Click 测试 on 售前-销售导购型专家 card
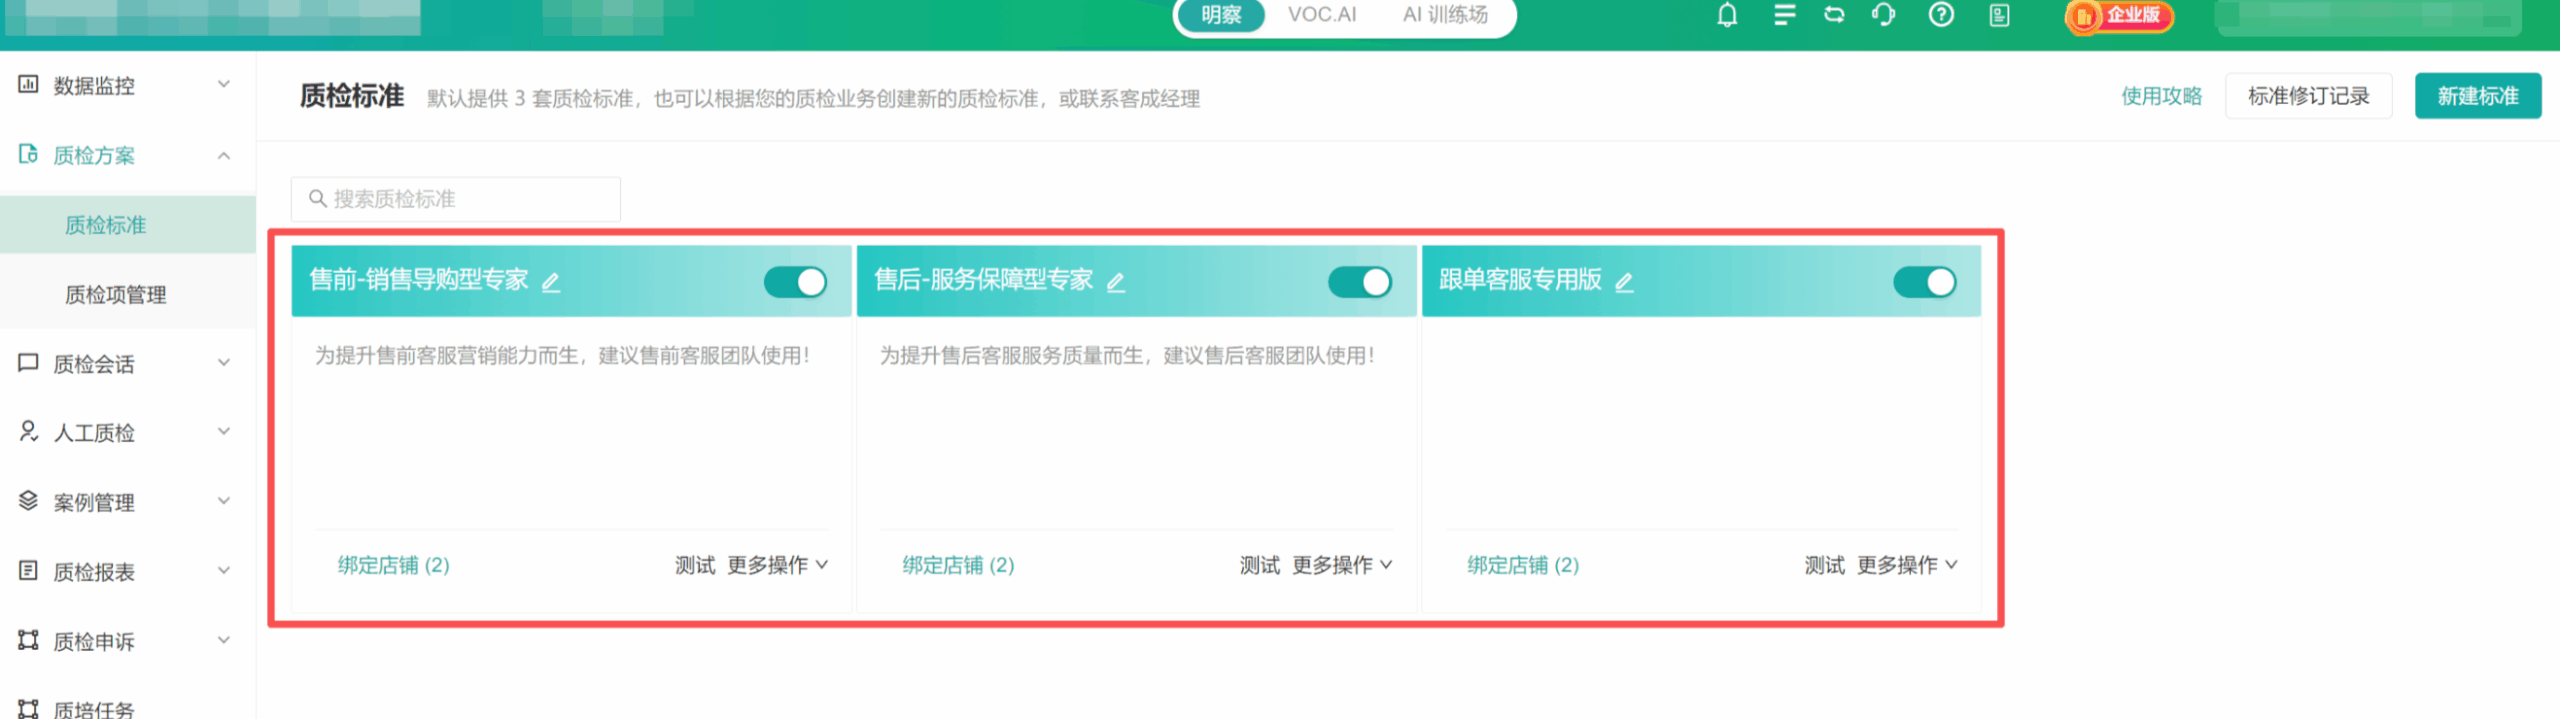The image size is (2560, 719). [x=695, y=565]
